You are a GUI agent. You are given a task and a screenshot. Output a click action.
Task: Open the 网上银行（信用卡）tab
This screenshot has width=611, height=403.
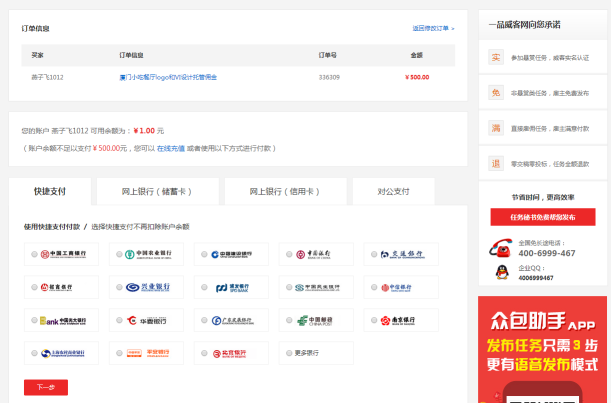(284, 191)
